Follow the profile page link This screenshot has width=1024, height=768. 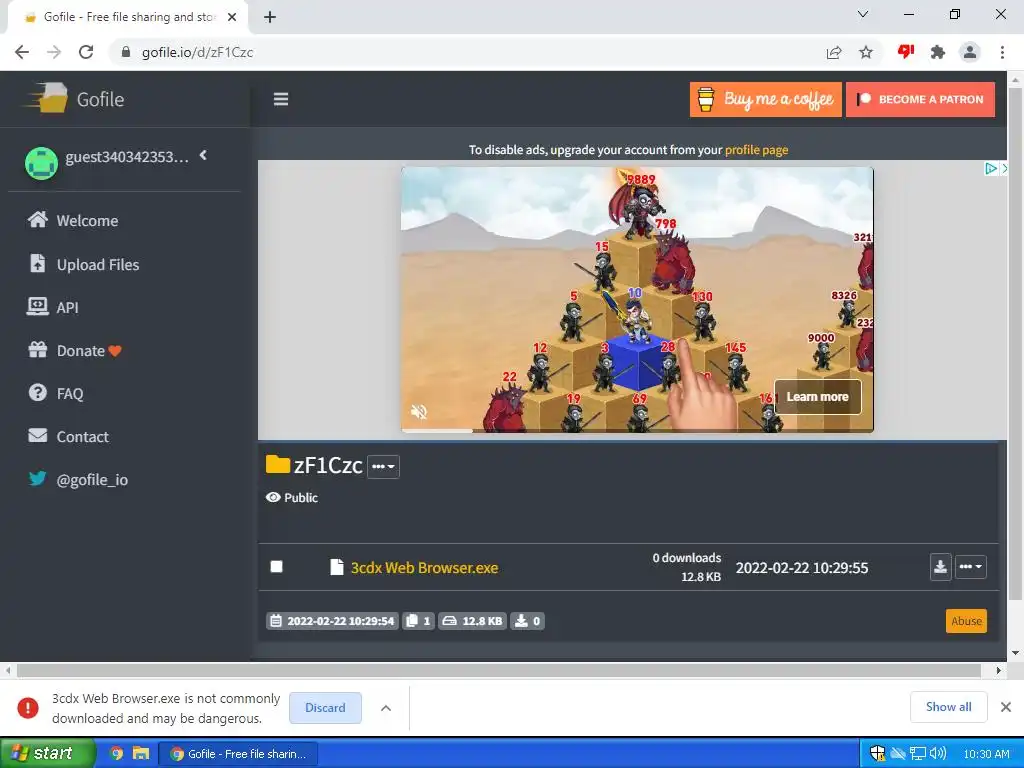[756, 150]
